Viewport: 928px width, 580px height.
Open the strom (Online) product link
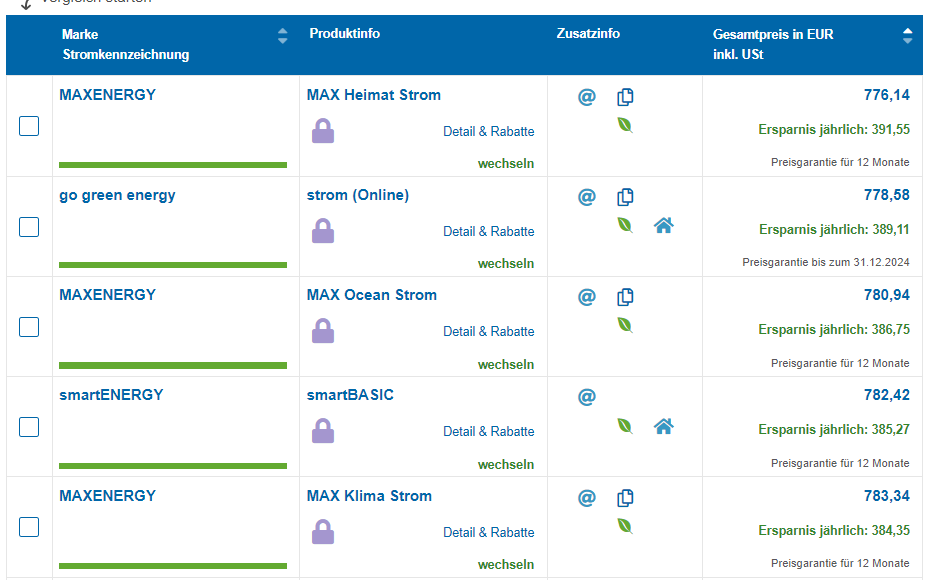(357, 195)
